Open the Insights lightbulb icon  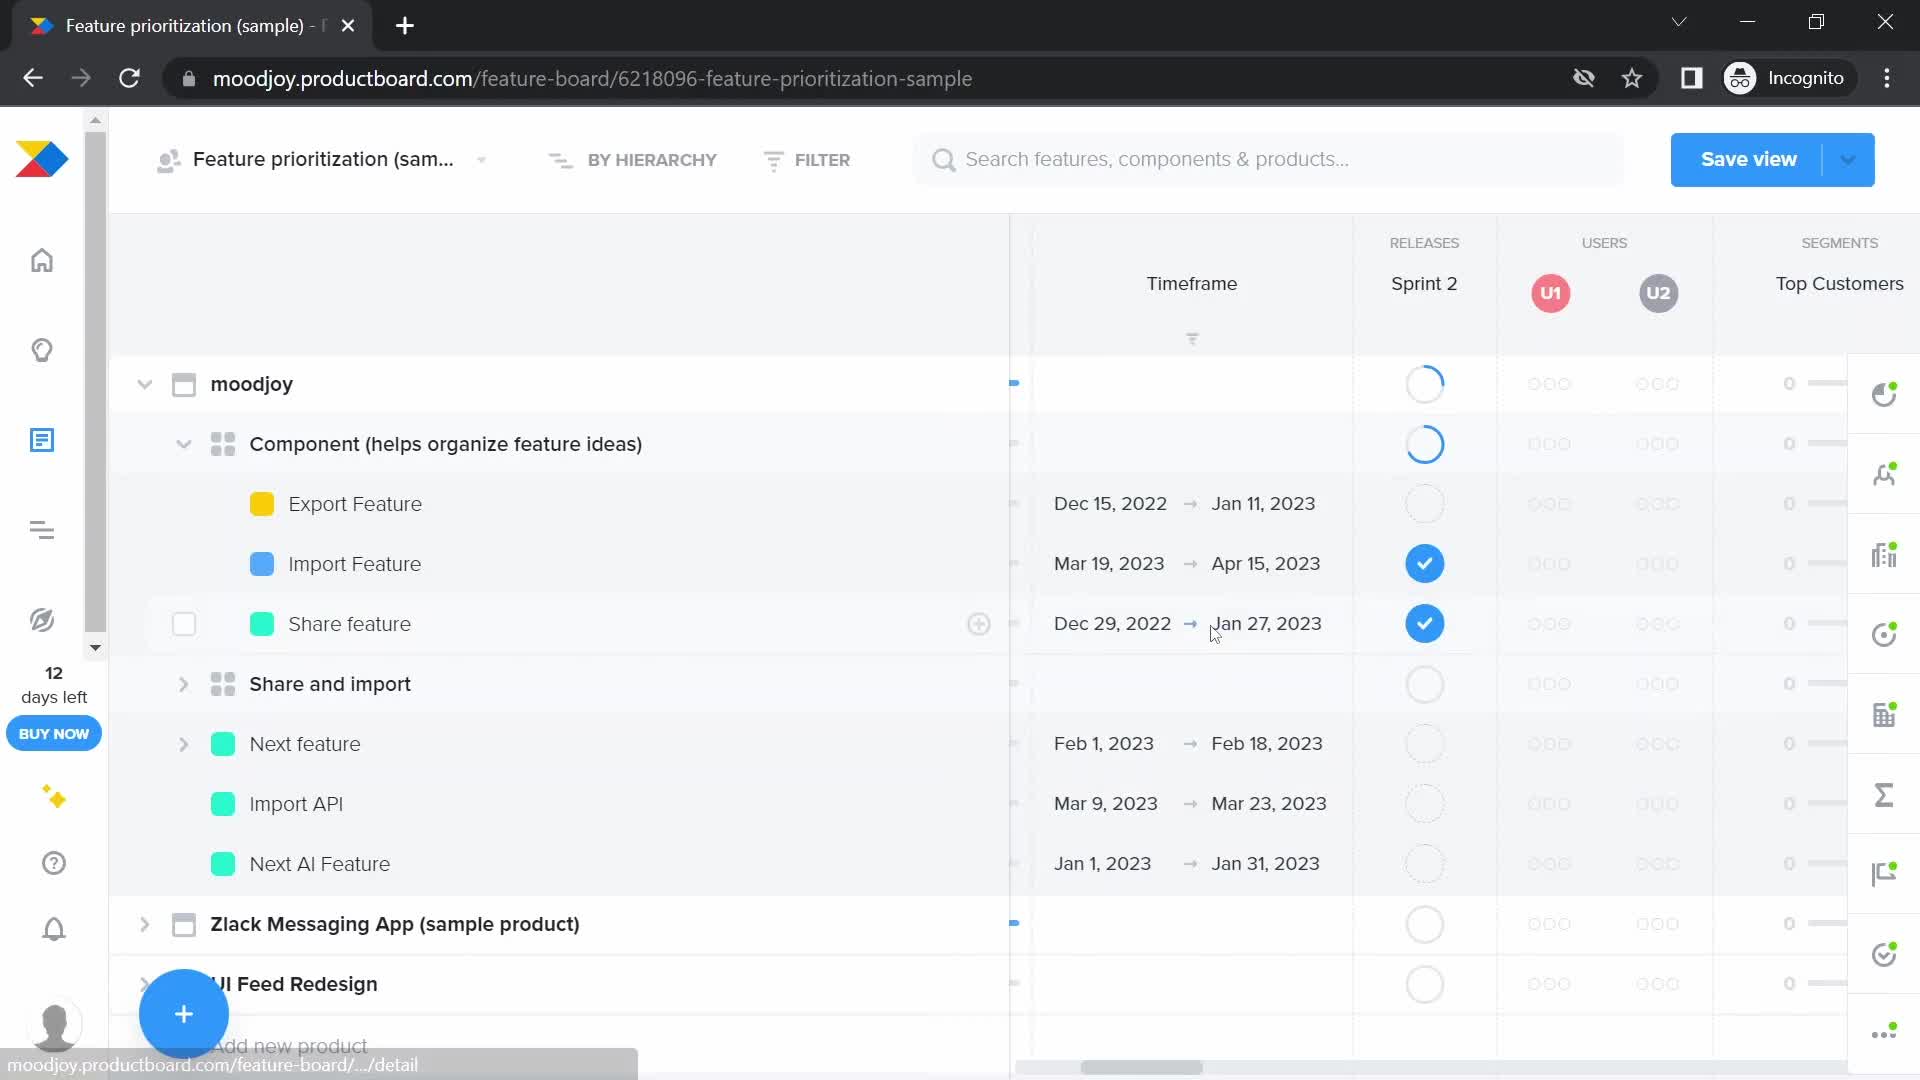[x=42, y=350]
